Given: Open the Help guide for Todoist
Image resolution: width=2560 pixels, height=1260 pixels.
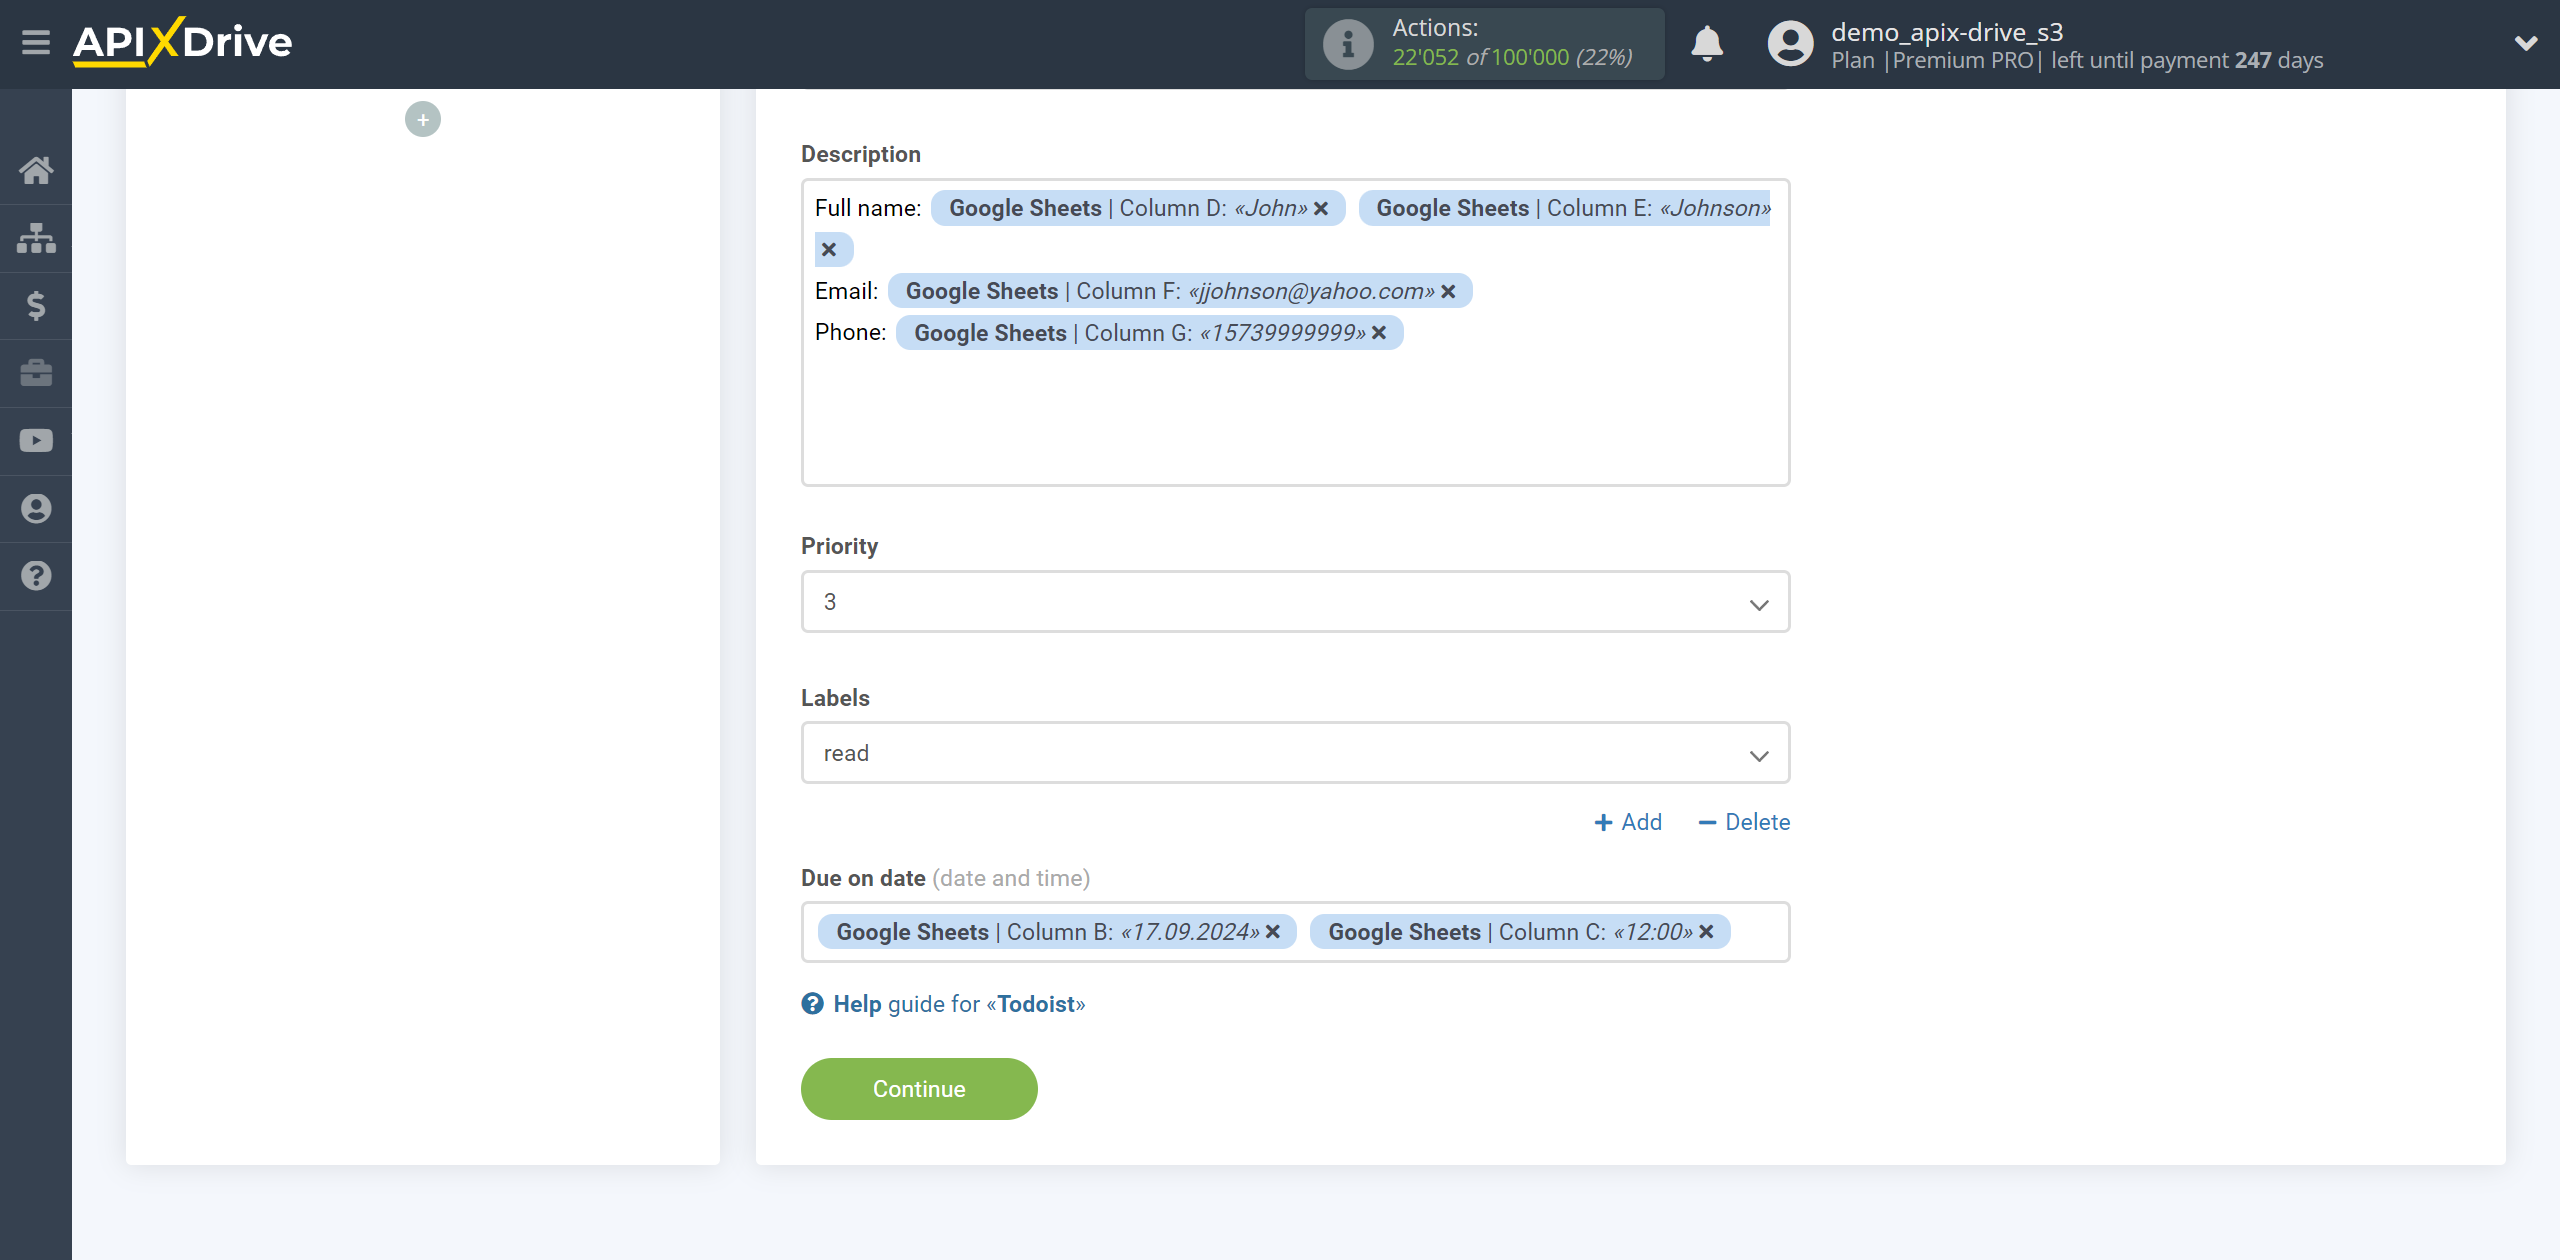Looking at the screenshot, I should (x=959, y=1004).
